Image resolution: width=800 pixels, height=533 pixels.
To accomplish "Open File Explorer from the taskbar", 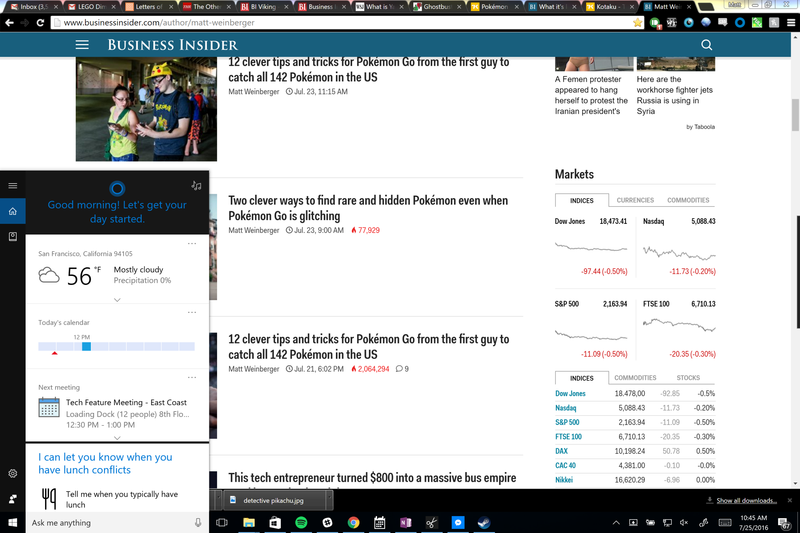I will click(x=248, y=522).
